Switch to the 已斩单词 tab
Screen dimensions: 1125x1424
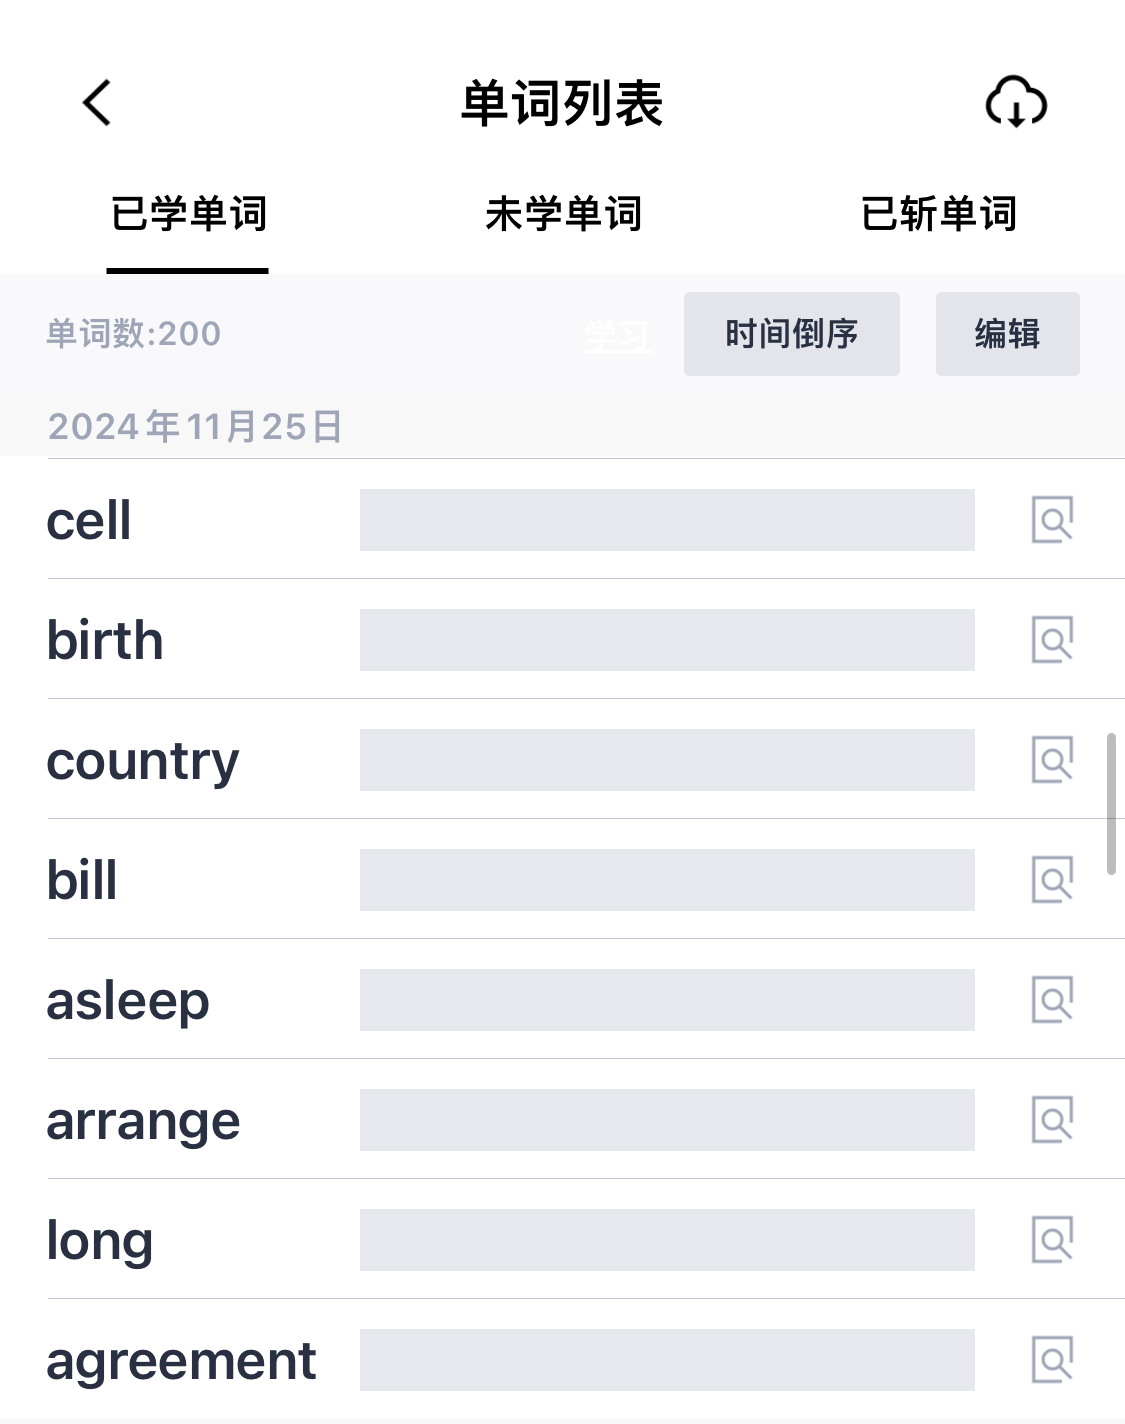939,214
